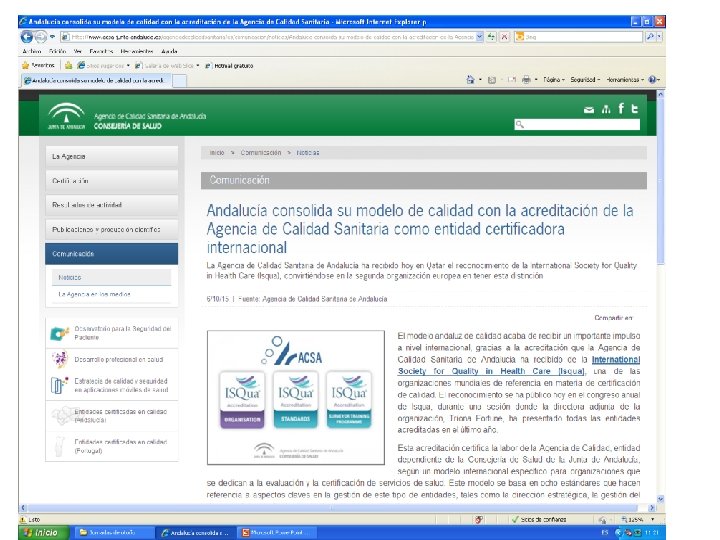The image size is (720, 540).
Task: Click the ACSA ISQua accreditation image
Action: tap(296, 397)
